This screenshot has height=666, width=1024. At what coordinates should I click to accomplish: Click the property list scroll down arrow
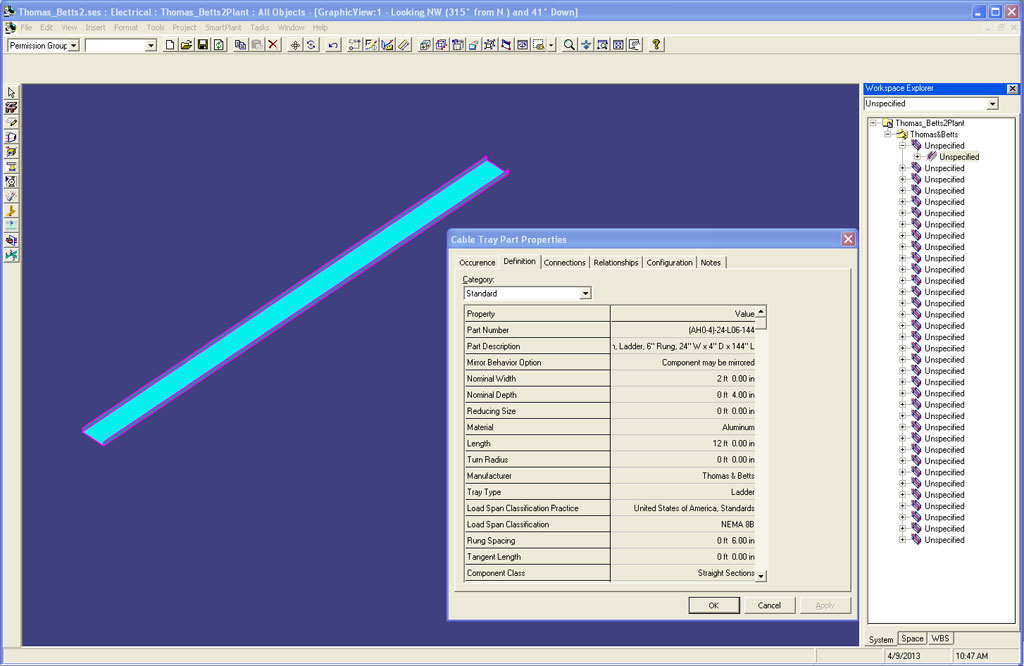coord(761,576)
